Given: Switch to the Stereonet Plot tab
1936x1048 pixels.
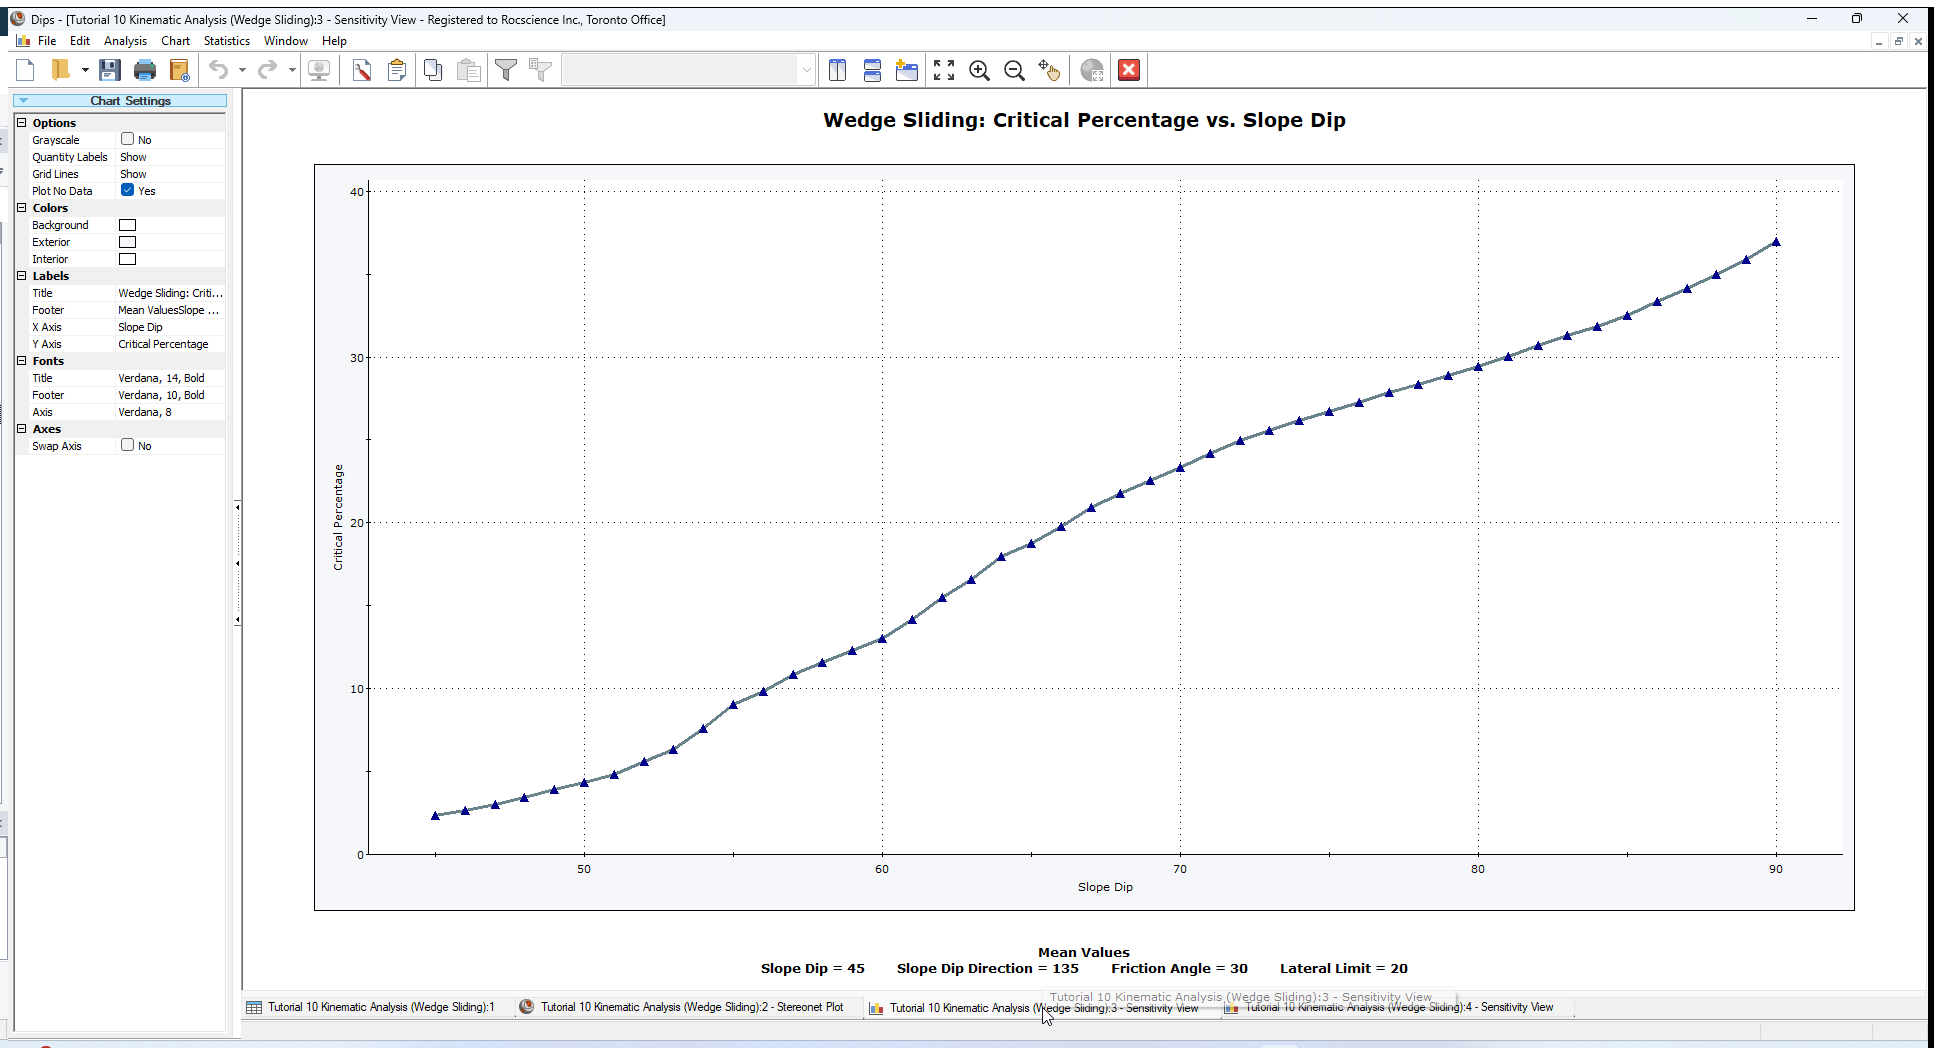Looking at the screenshot, I should point(690,1007).
